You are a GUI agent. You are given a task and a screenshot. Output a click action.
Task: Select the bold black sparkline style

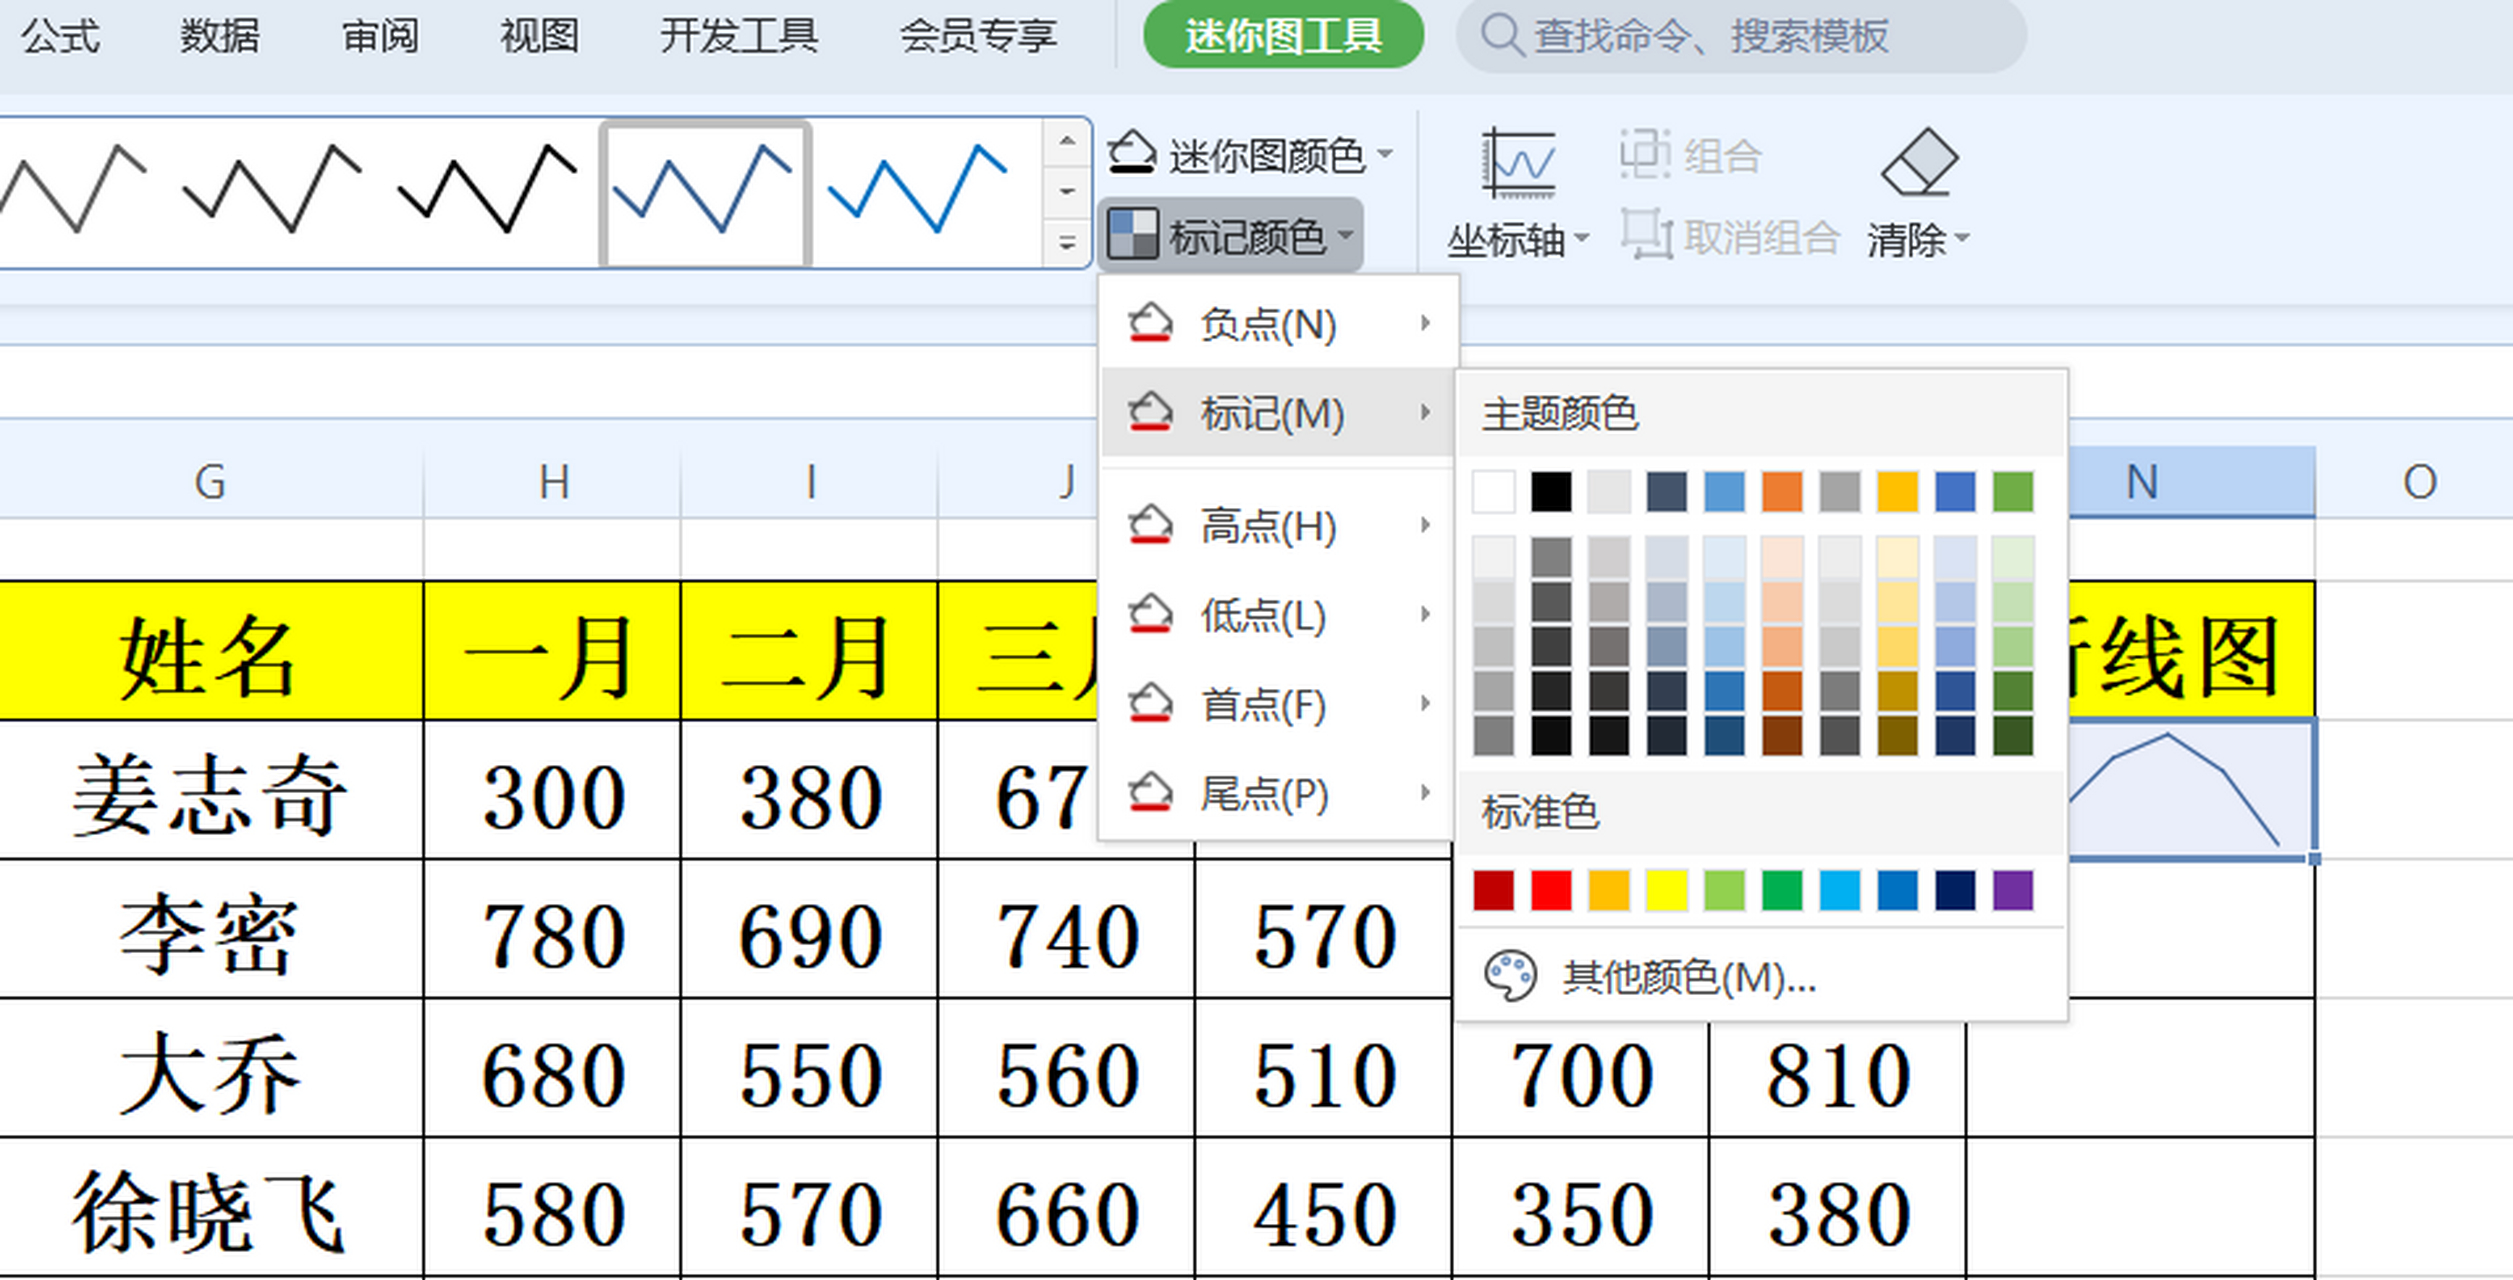coord(488,190)
